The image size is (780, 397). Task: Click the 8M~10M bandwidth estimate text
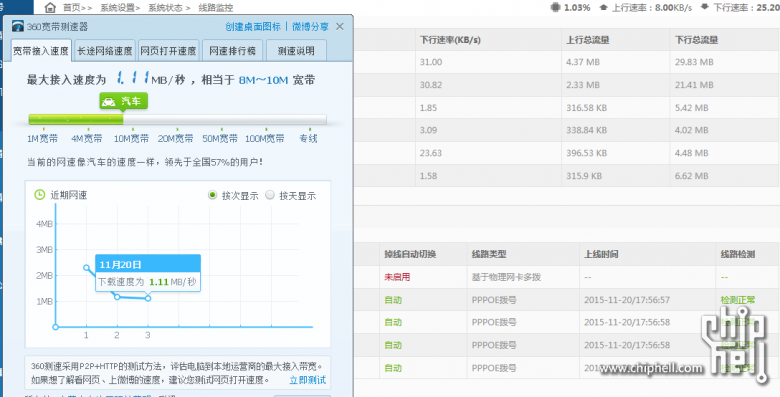264,80
